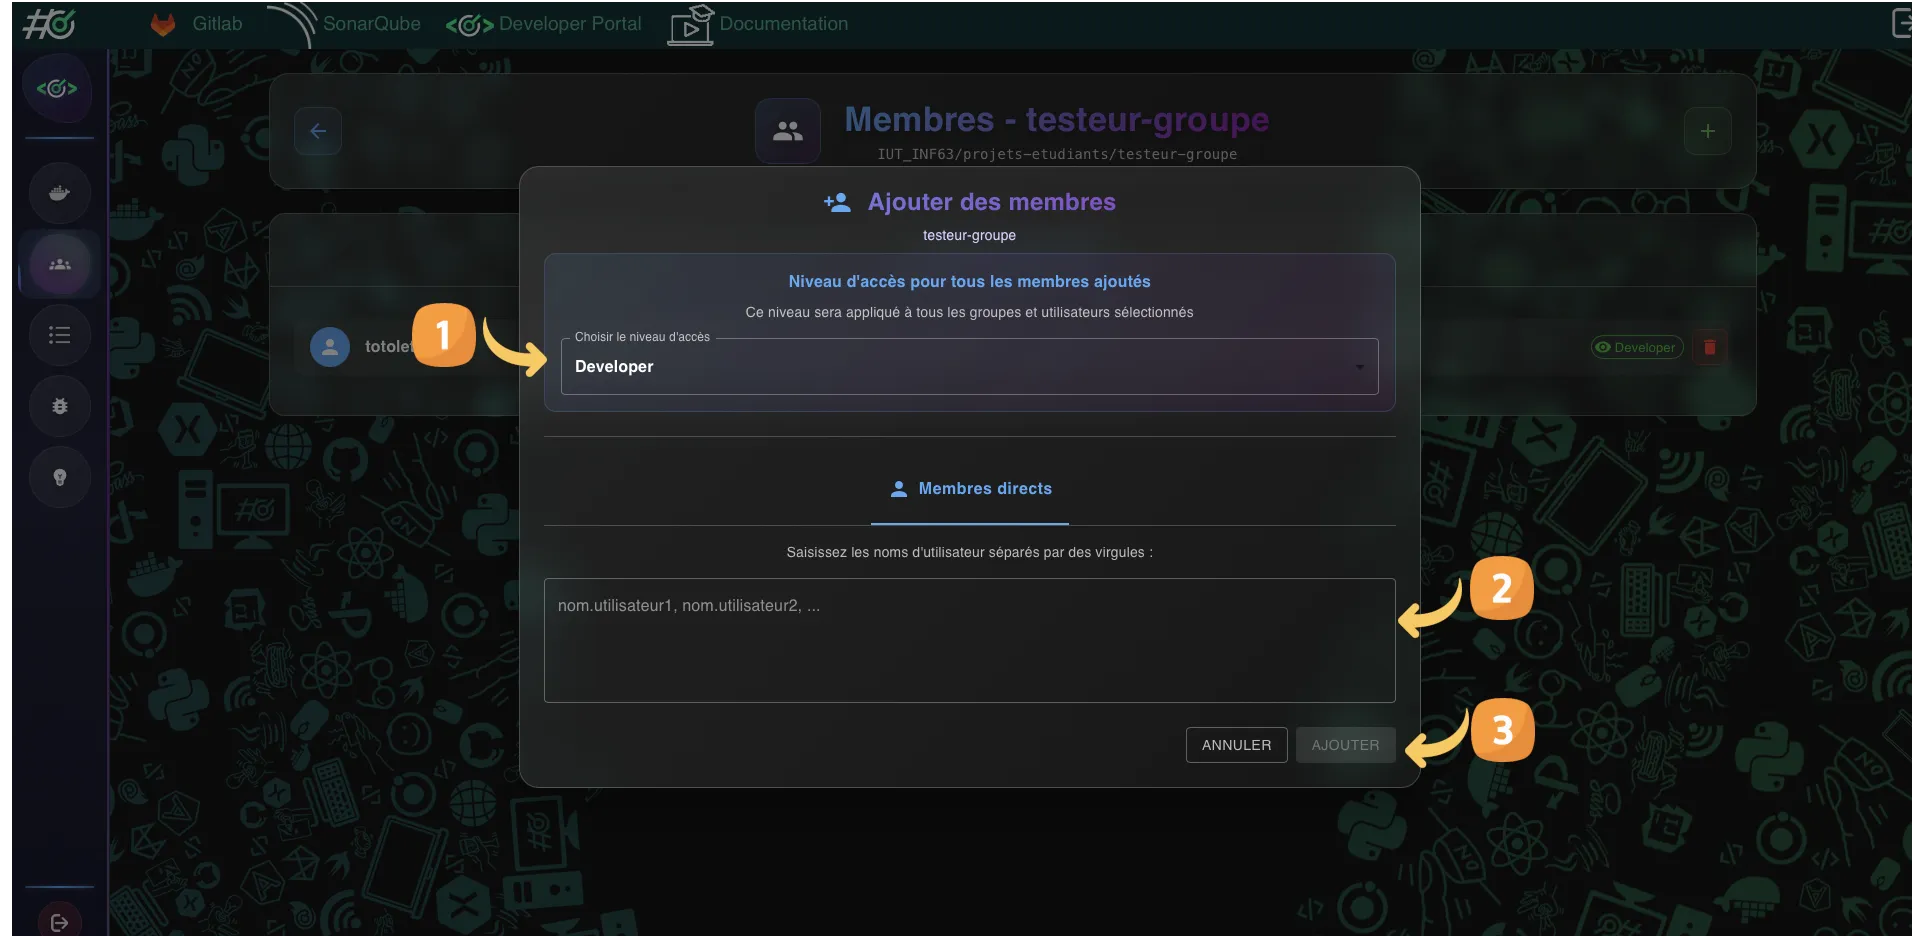Open the members section from the sidebar

(x=59, y=264)
